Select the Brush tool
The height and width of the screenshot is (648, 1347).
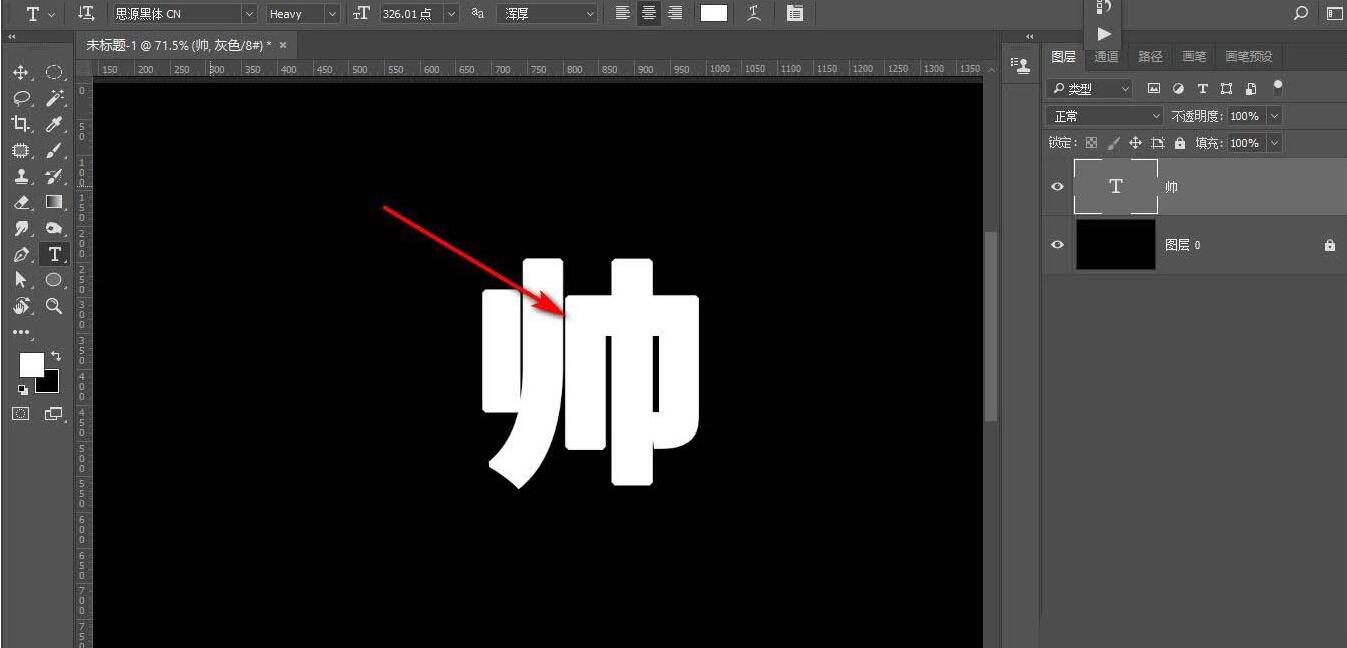(54, 150)
